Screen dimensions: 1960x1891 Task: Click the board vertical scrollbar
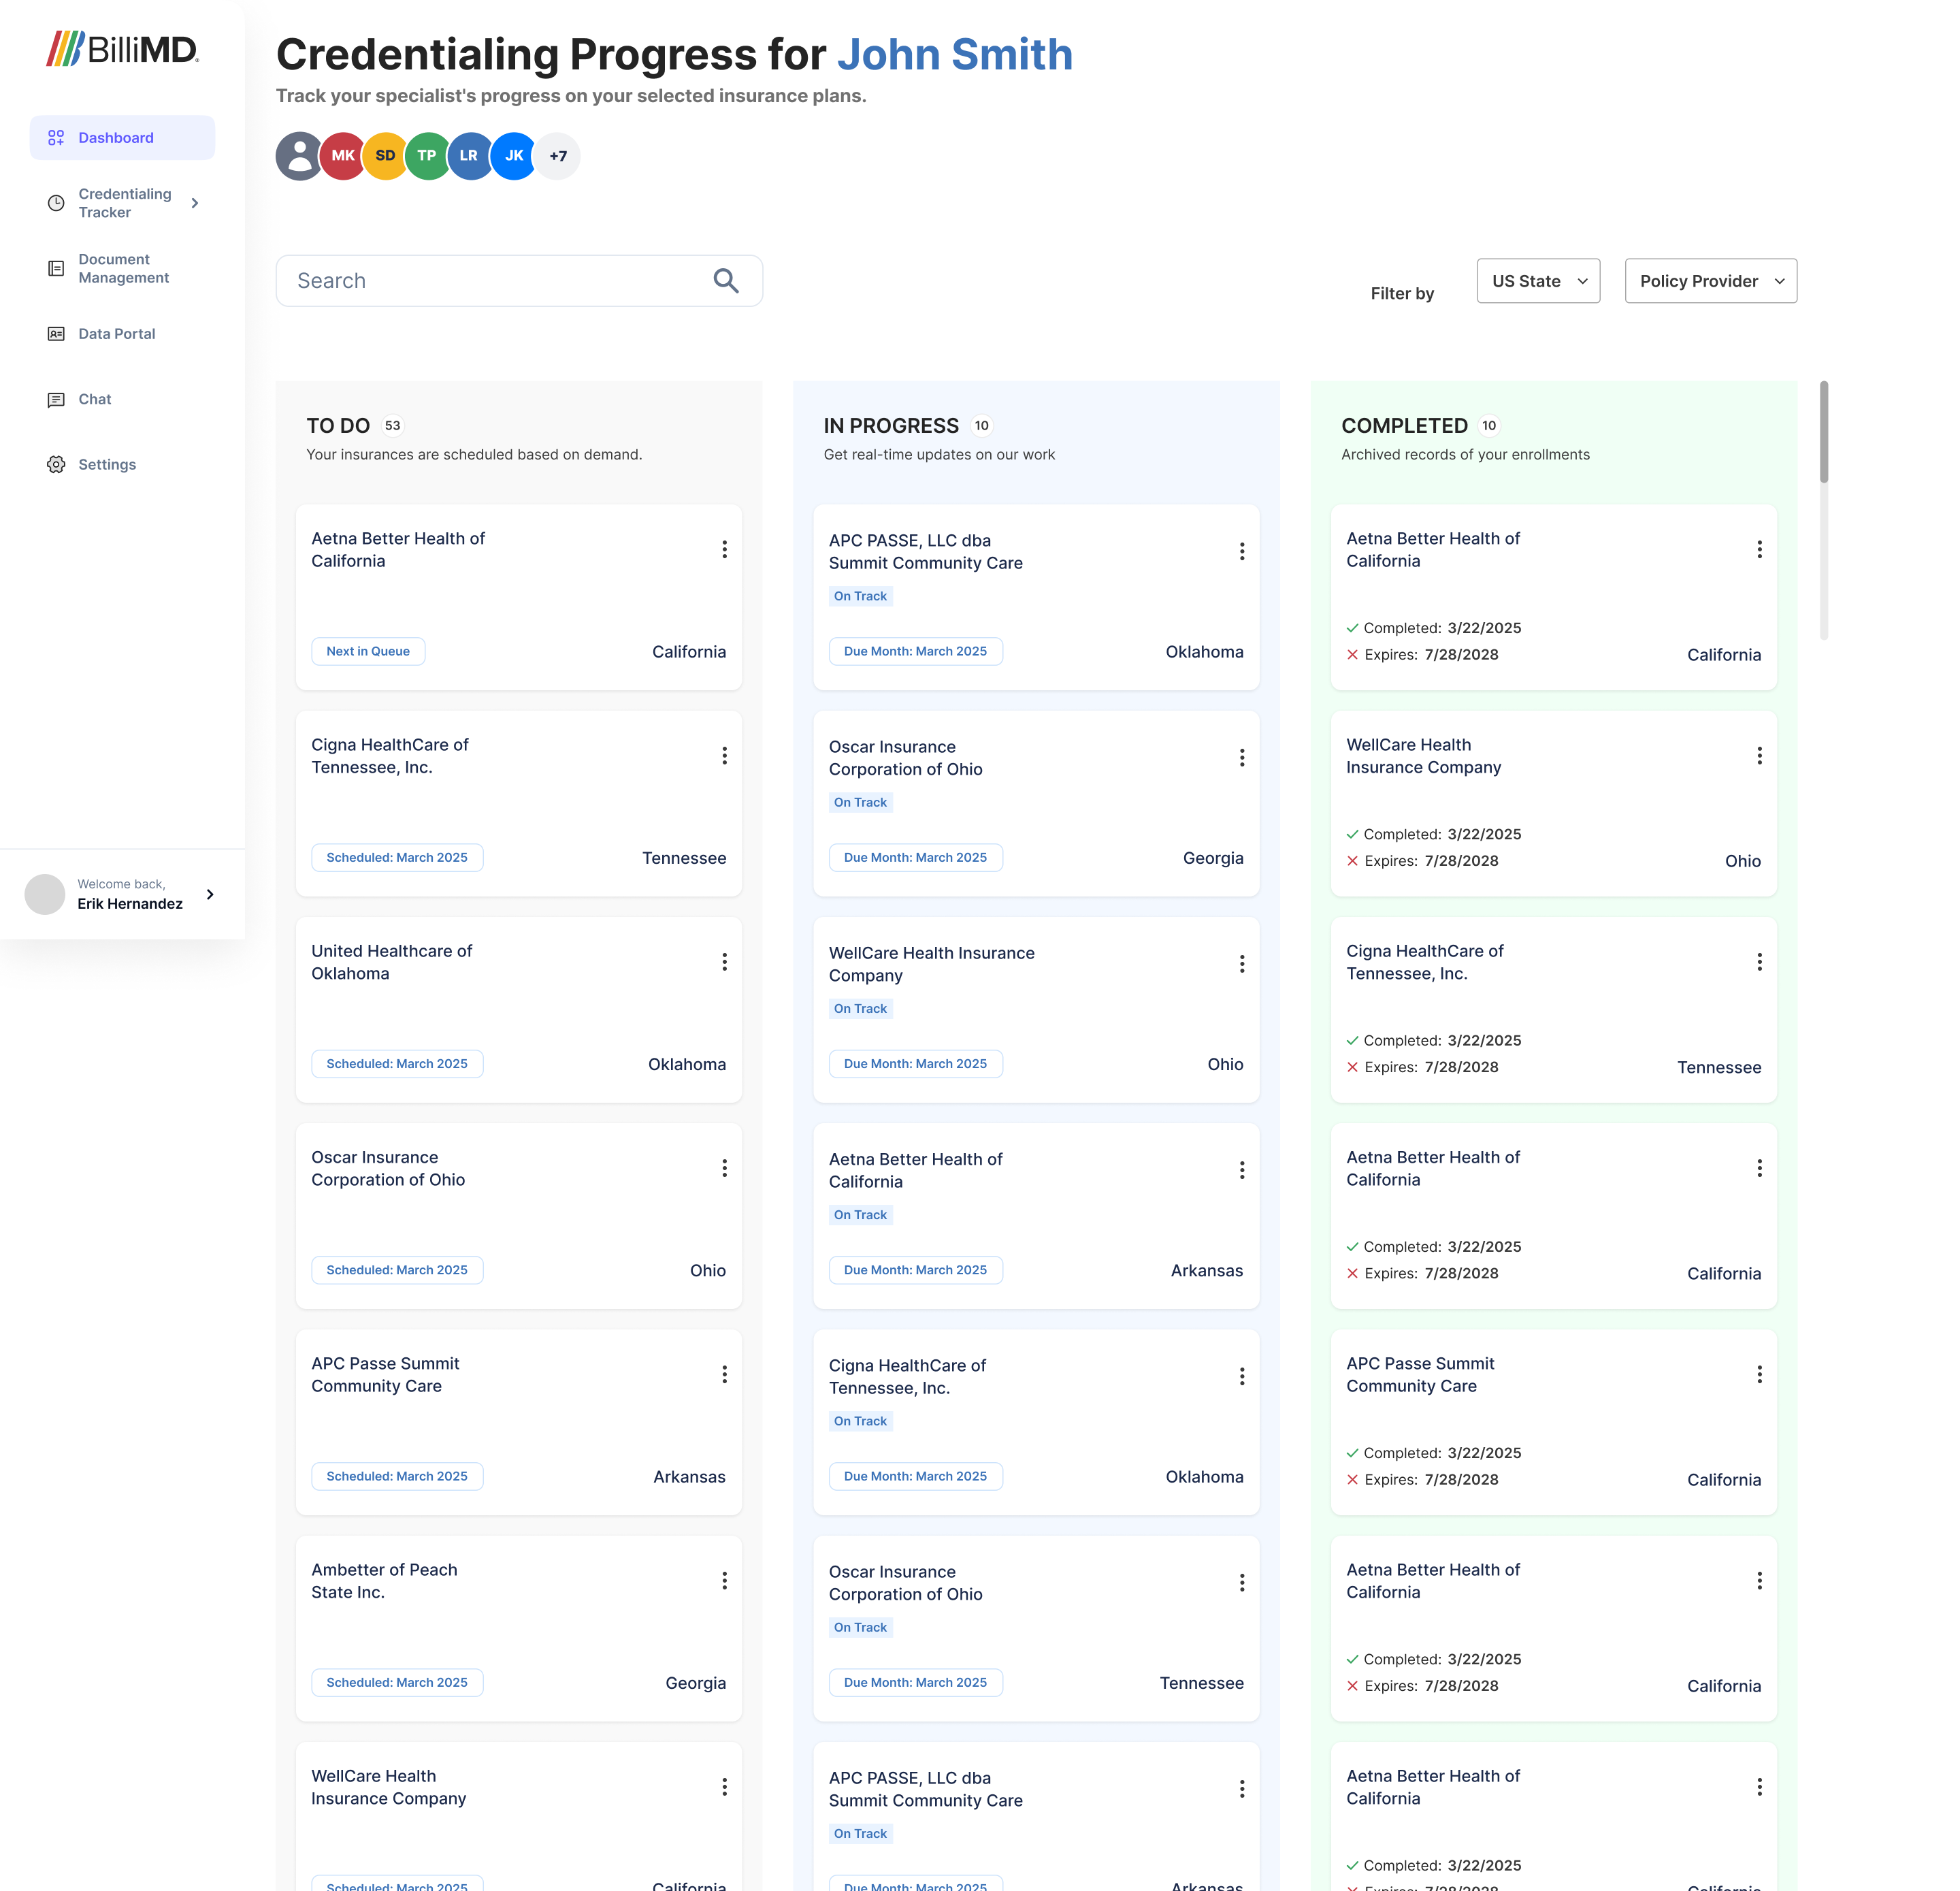1823,432
